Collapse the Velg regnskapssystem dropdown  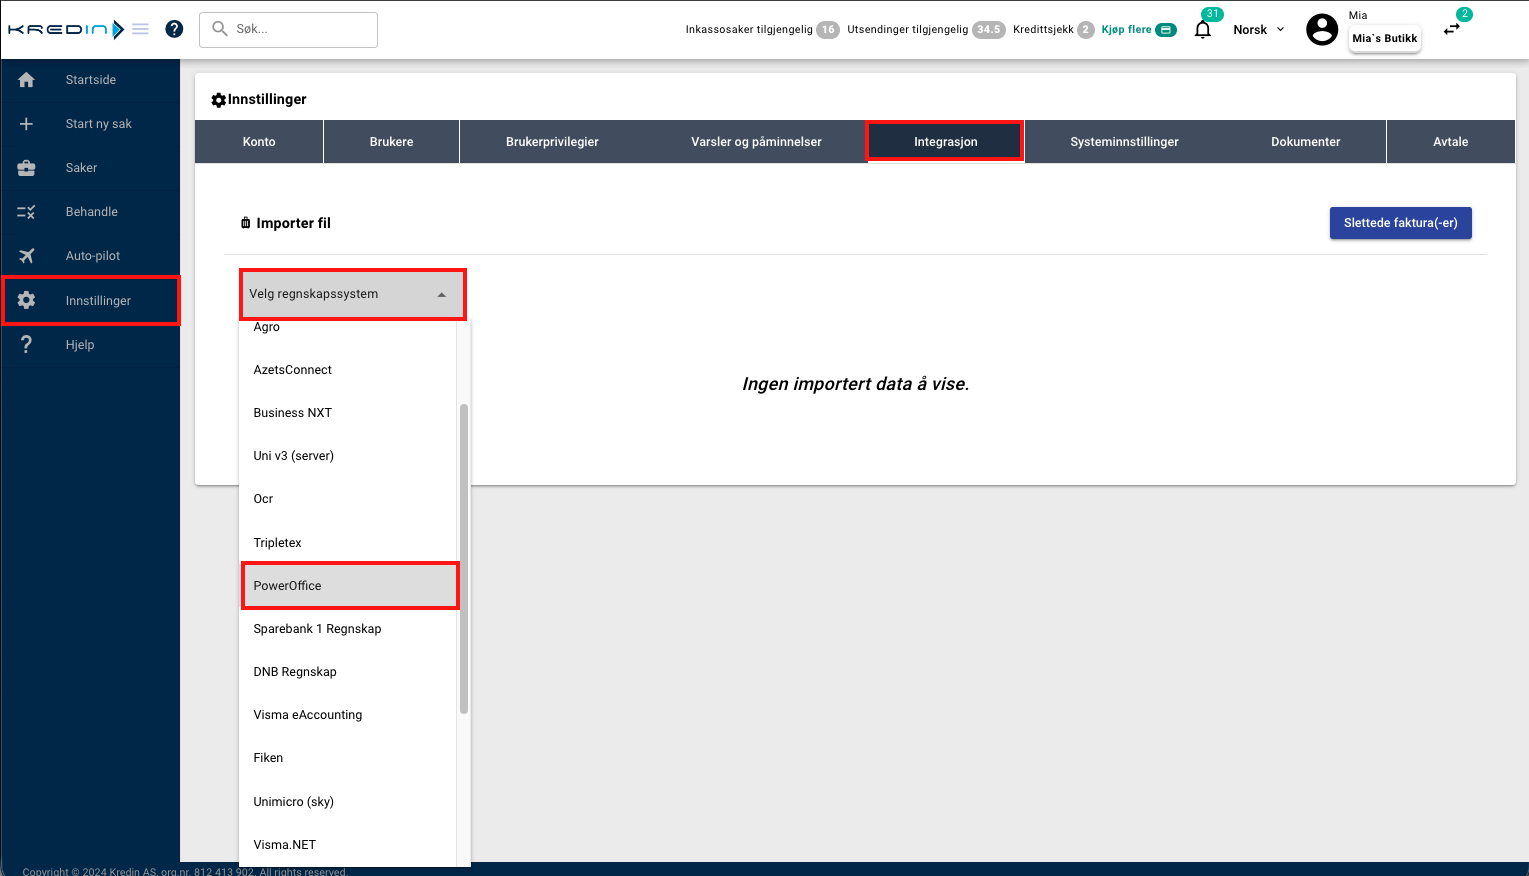coord(353,294)
